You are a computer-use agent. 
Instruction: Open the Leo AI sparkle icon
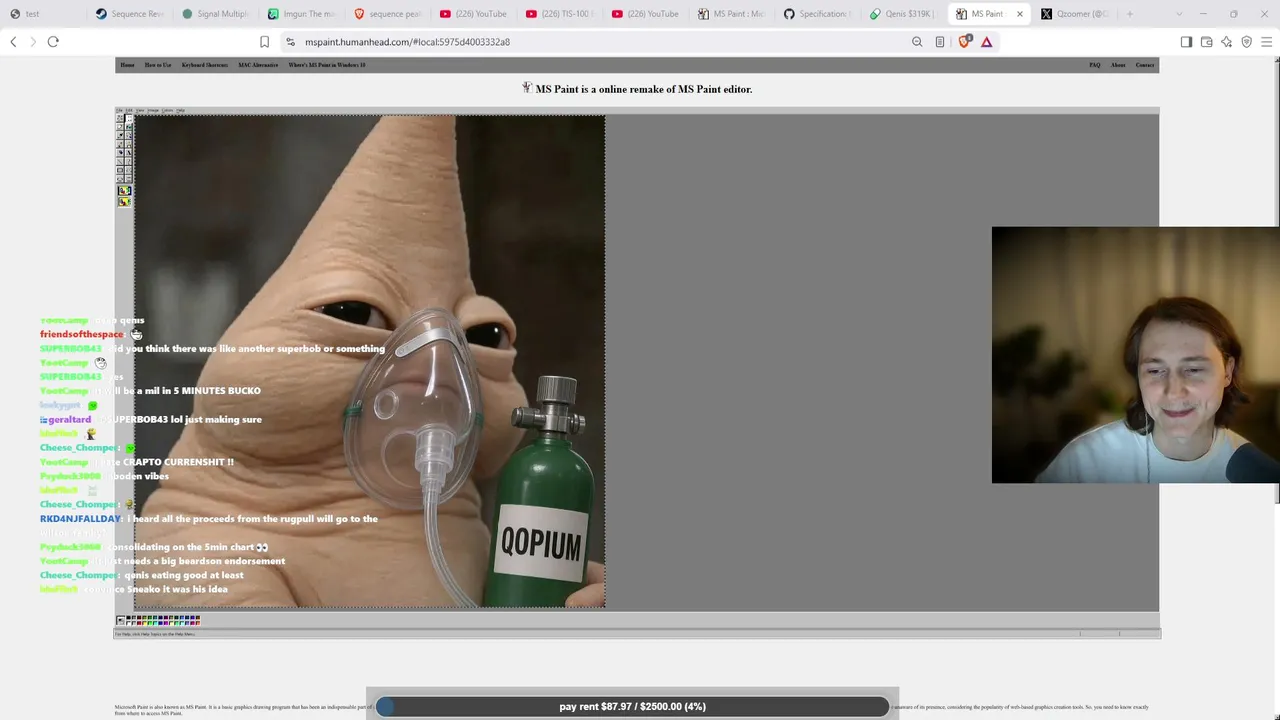[1226, 42]
